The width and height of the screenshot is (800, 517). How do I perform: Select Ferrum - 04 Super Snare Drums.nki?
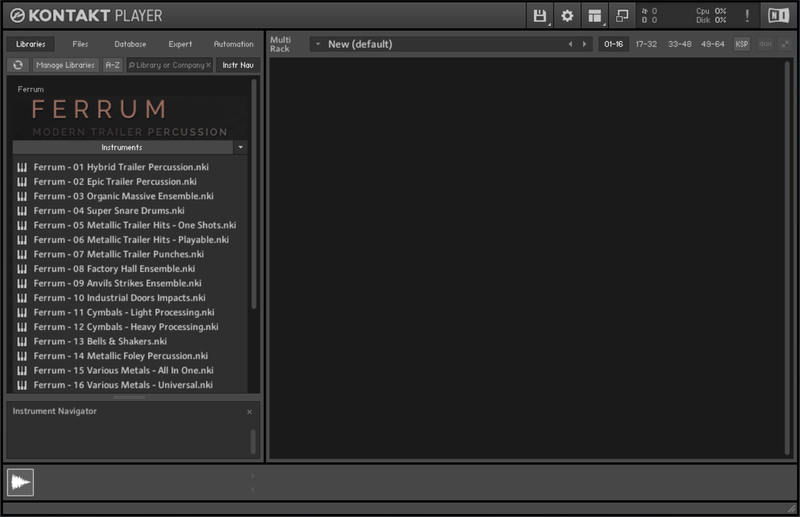109,211
